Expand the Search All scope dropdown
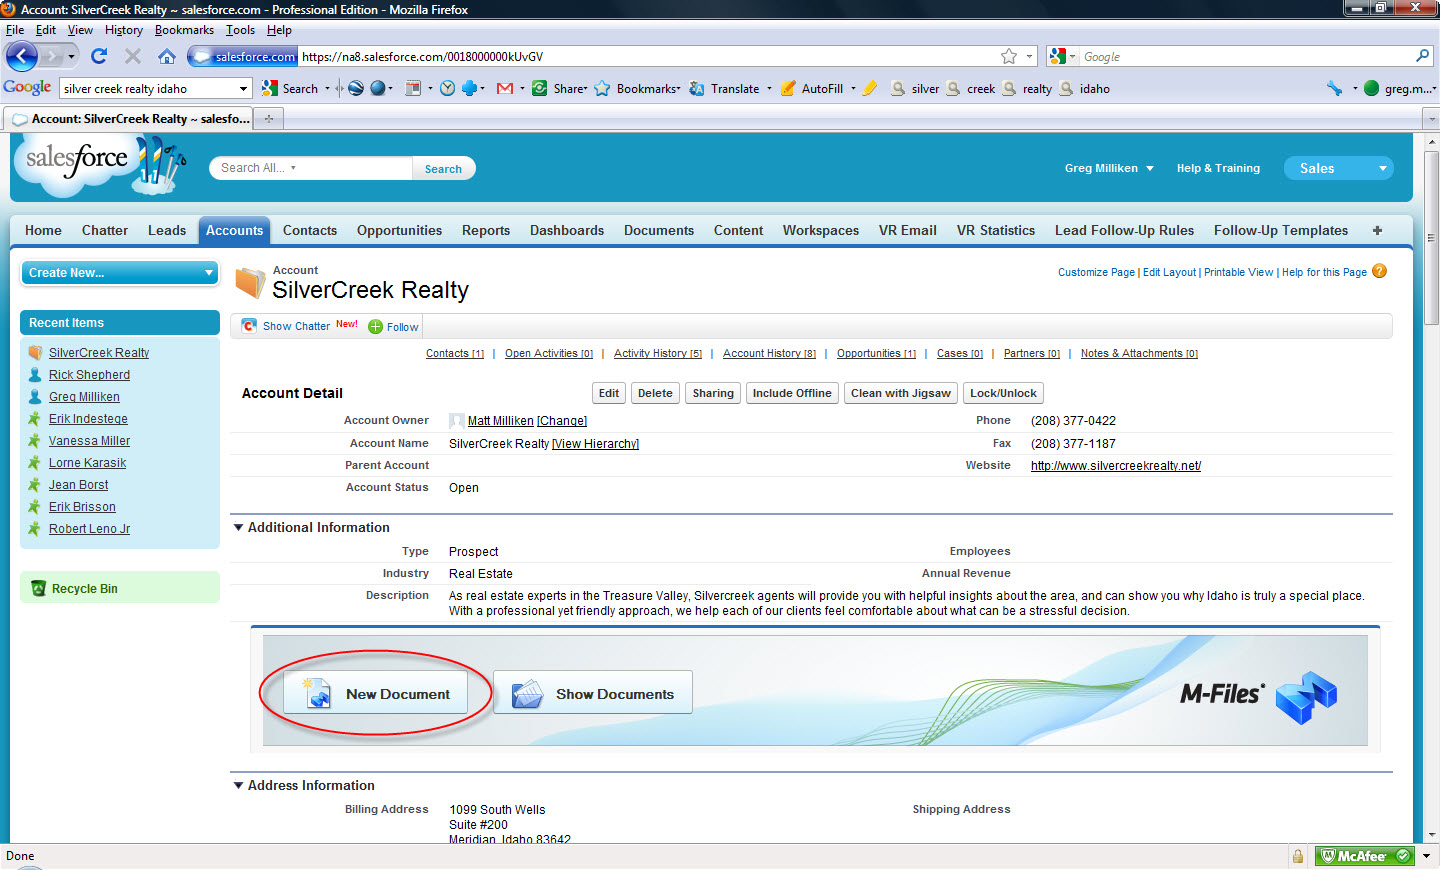This screenshot has height=870, width=1440. [x=293, y=168]
